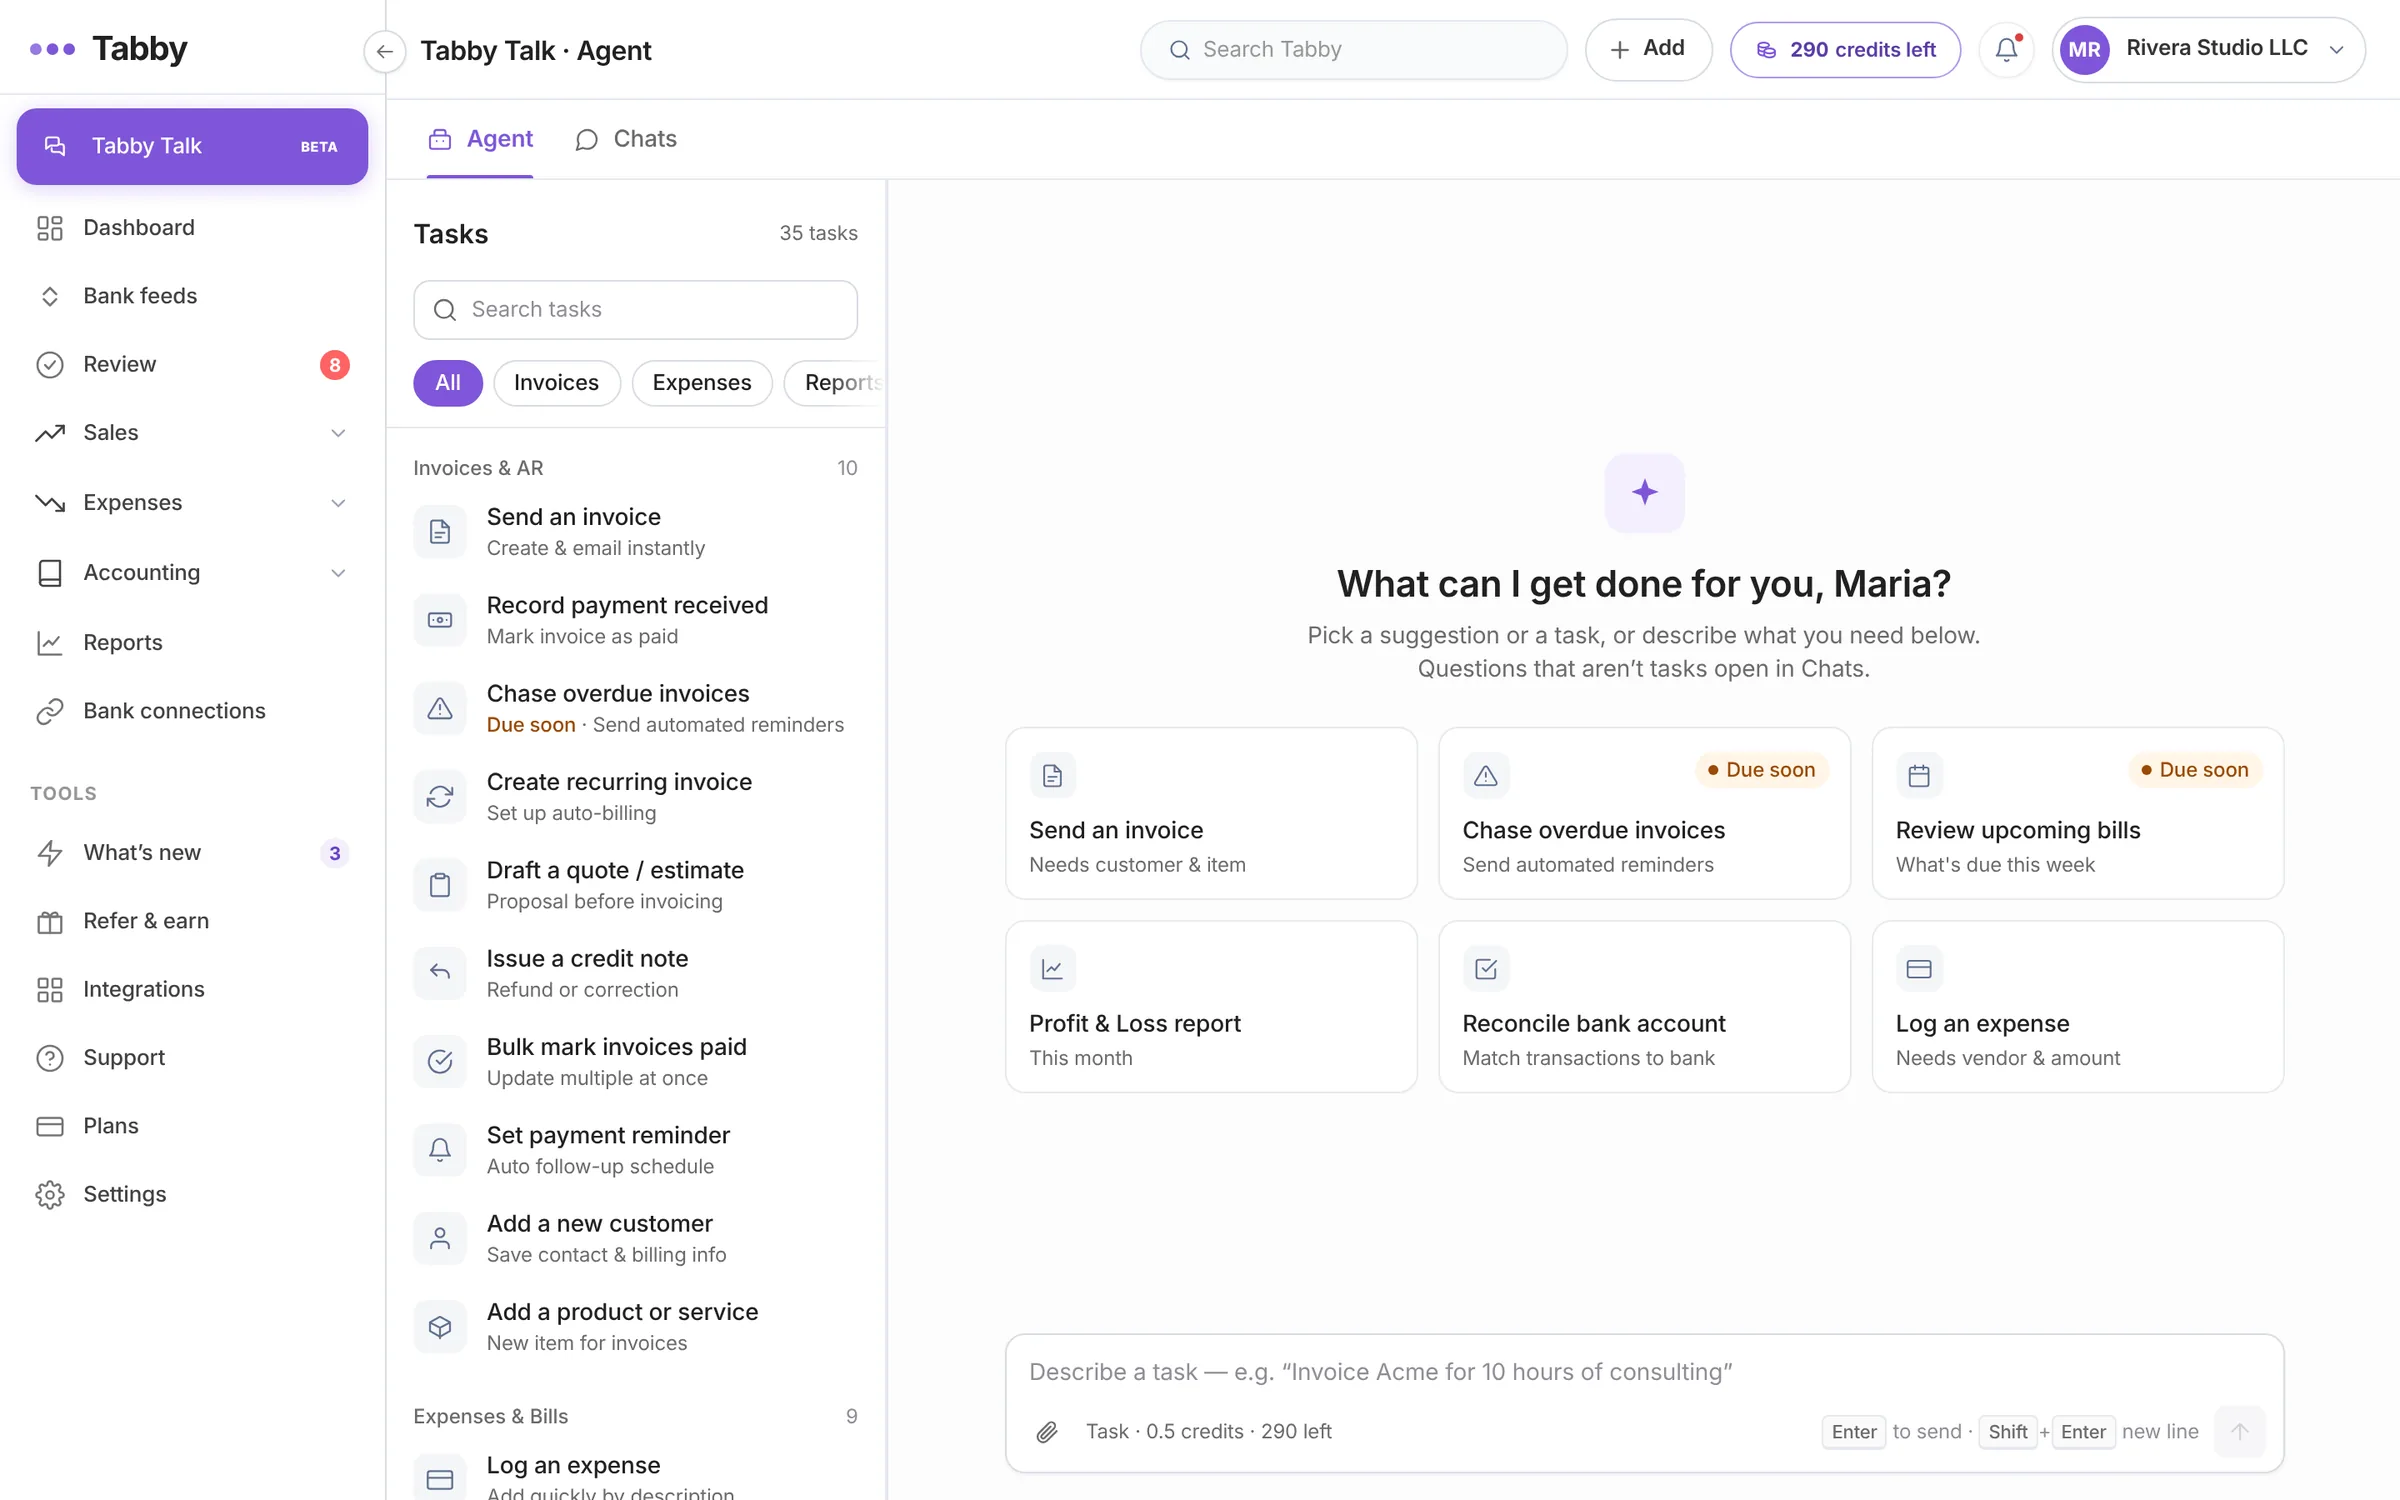2400x1500 pixels.
Task: Collapse sidebar with the back arrow icon
Action: [x=384, y=50]
